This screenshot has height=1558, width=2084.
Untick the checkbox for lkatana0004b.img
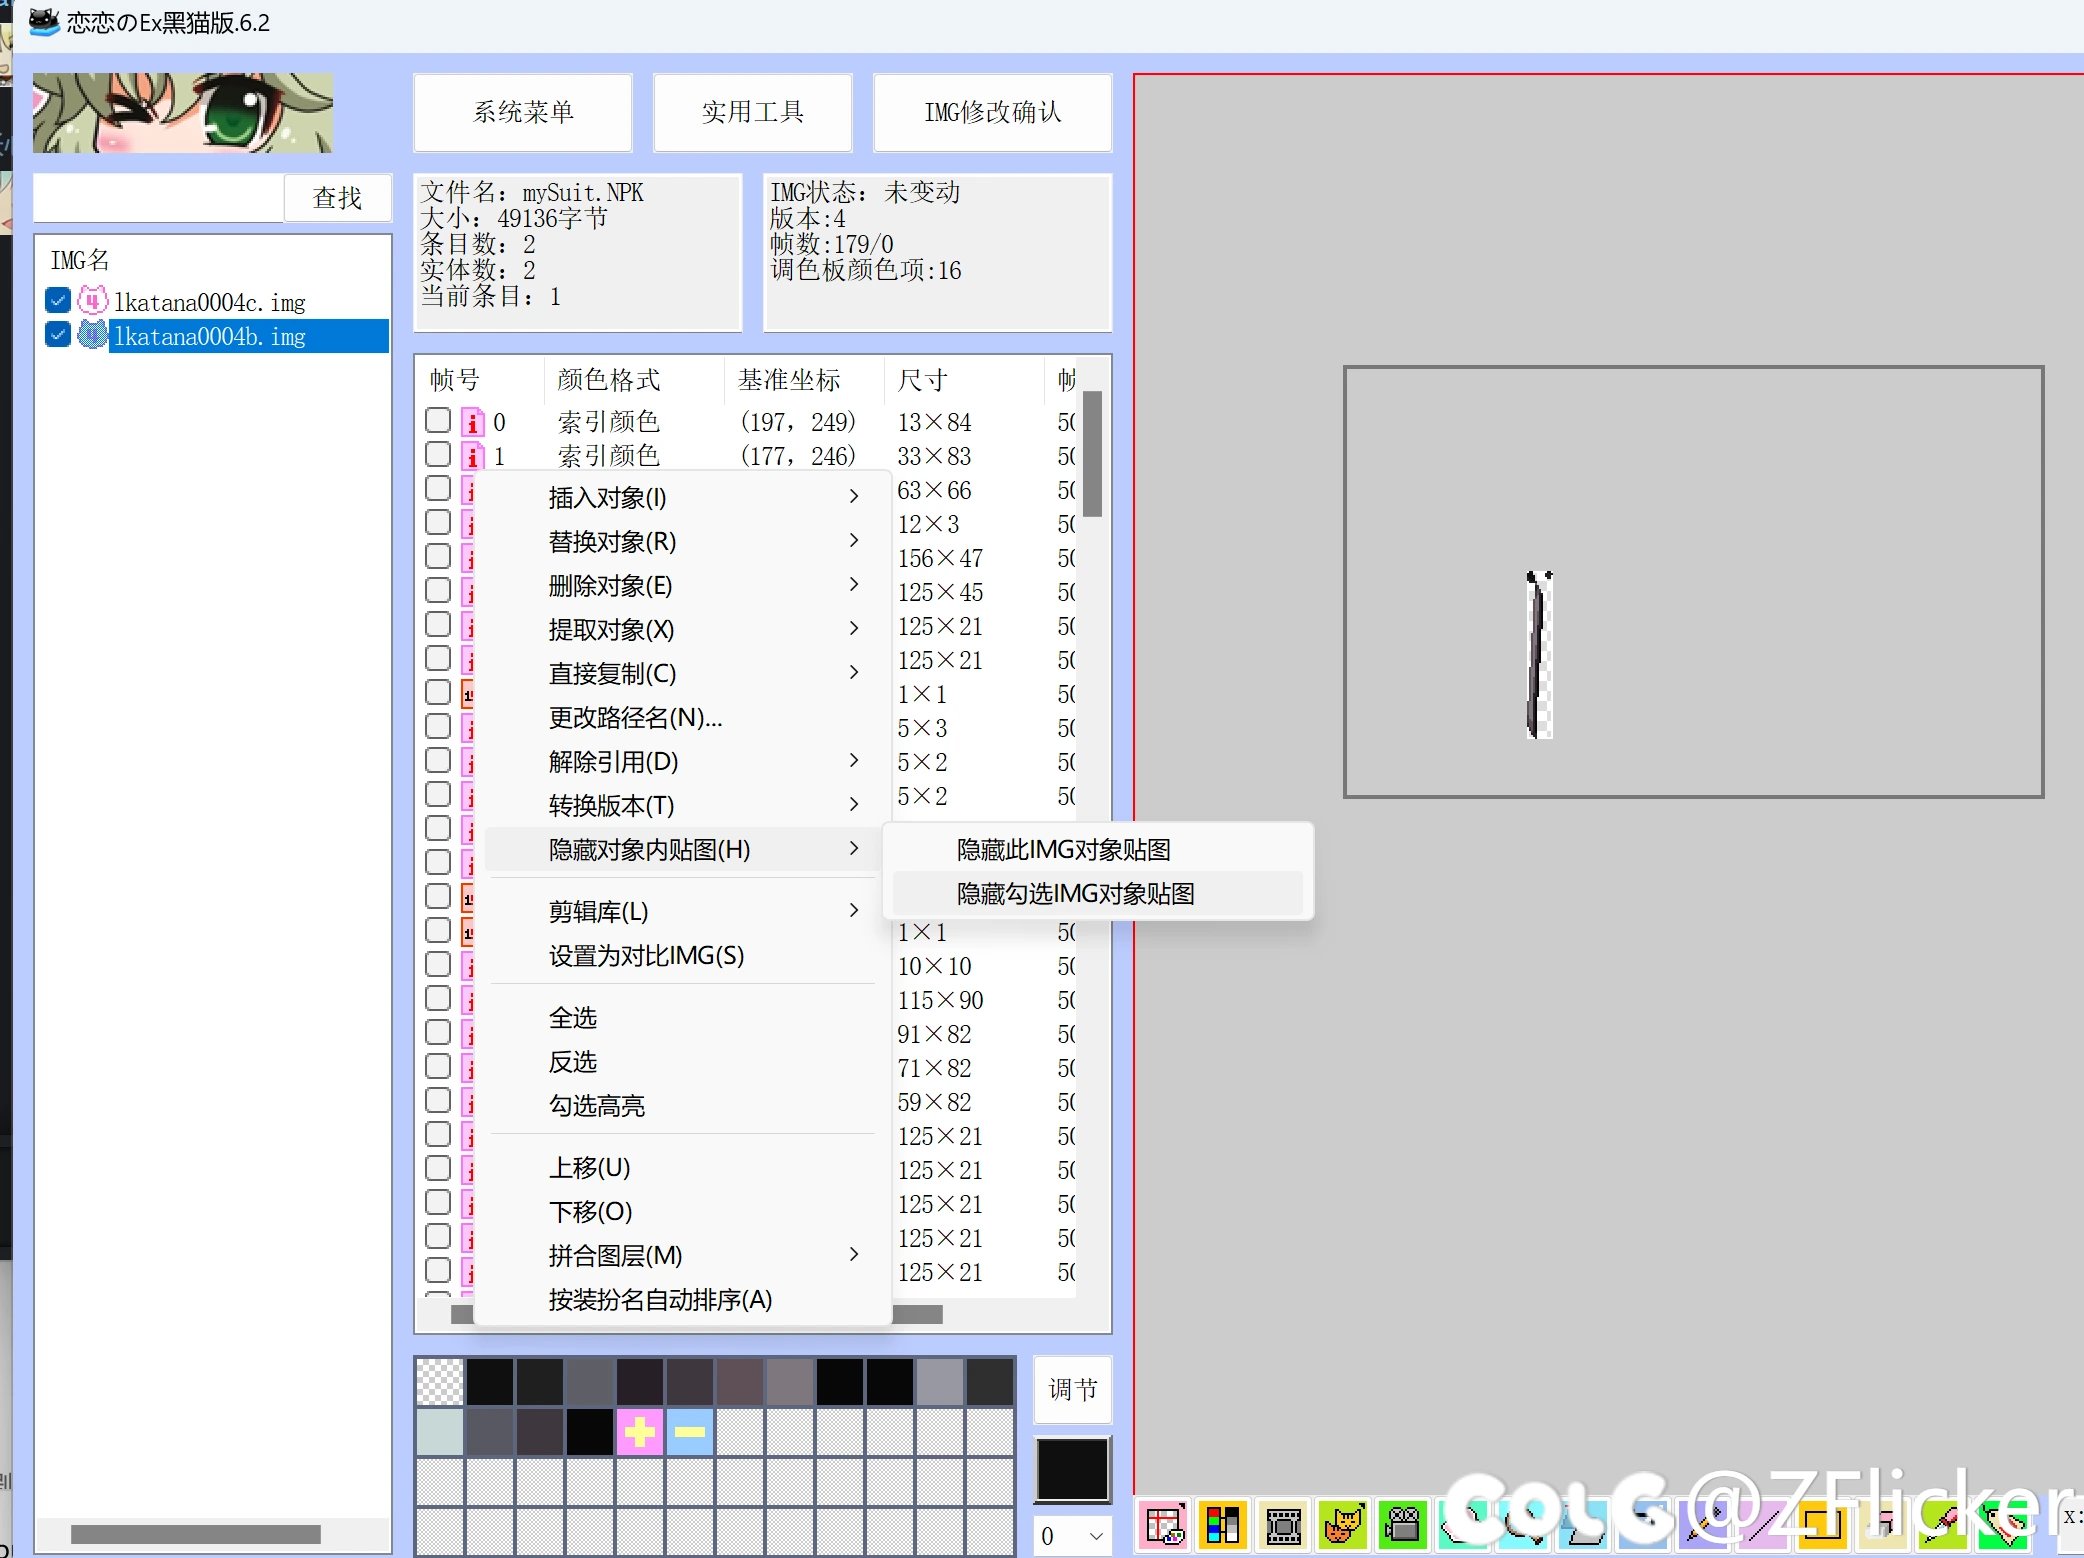tap(58, 335)
